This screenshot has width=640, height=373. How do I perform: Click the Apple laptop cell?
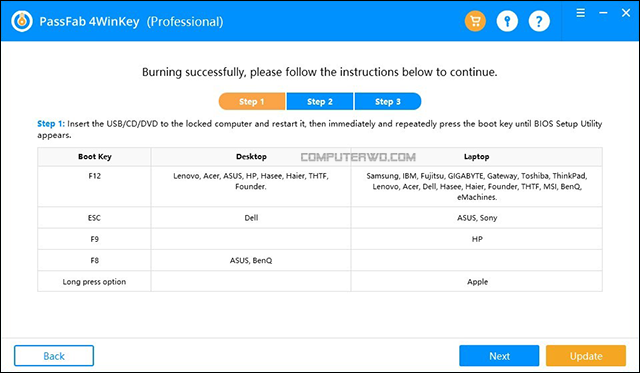477,282
